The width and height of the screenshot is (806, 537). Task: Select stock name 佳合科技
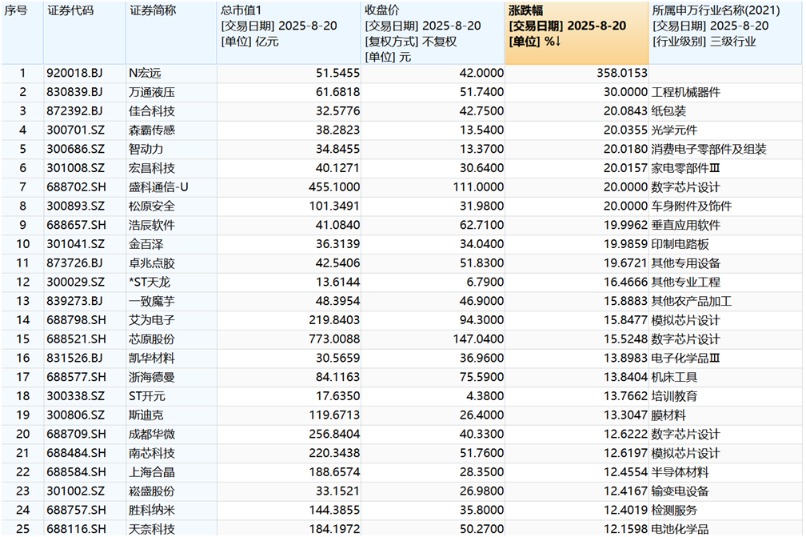pyautogui.click(x=152, y=111)
